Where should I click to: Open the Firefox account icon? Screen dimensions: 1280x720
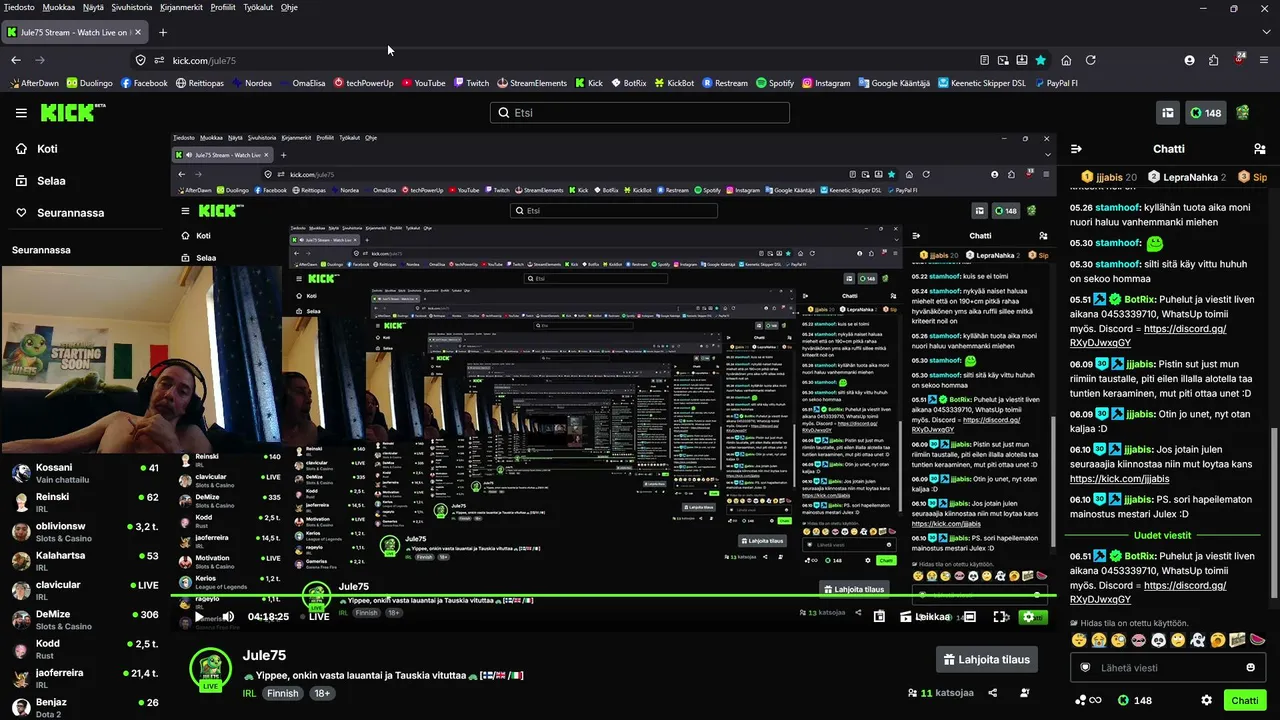1189,60
